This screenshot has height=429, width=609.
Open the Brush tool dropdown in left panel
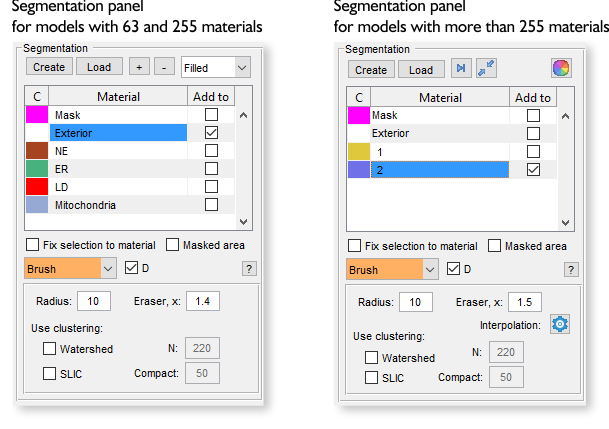click(71, 269)
